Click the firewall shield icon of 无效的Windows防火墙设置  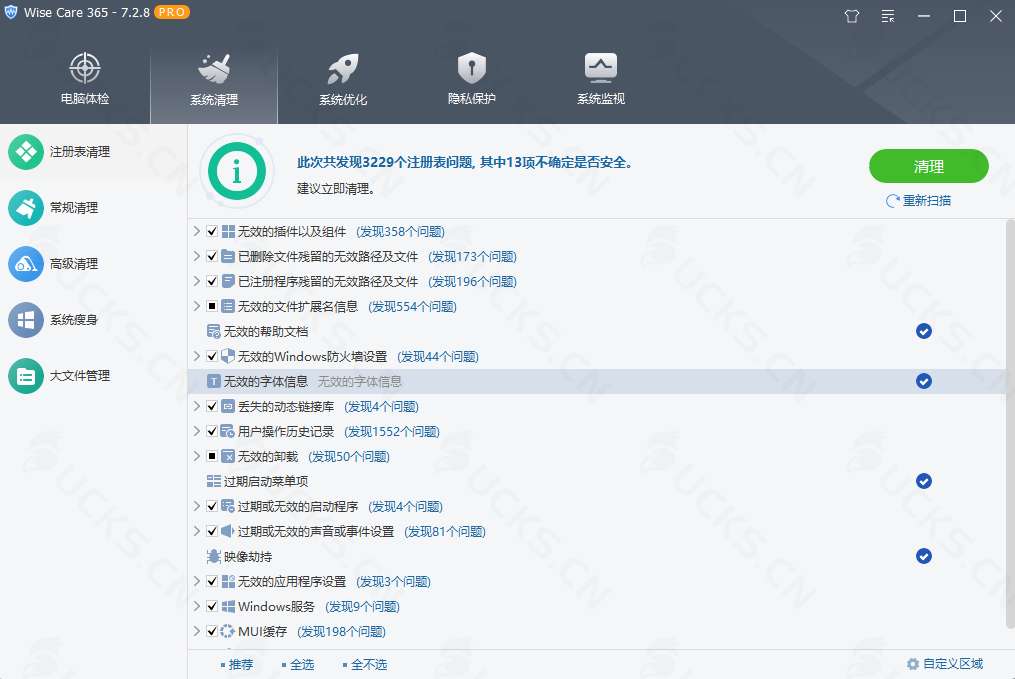(228, 356)
